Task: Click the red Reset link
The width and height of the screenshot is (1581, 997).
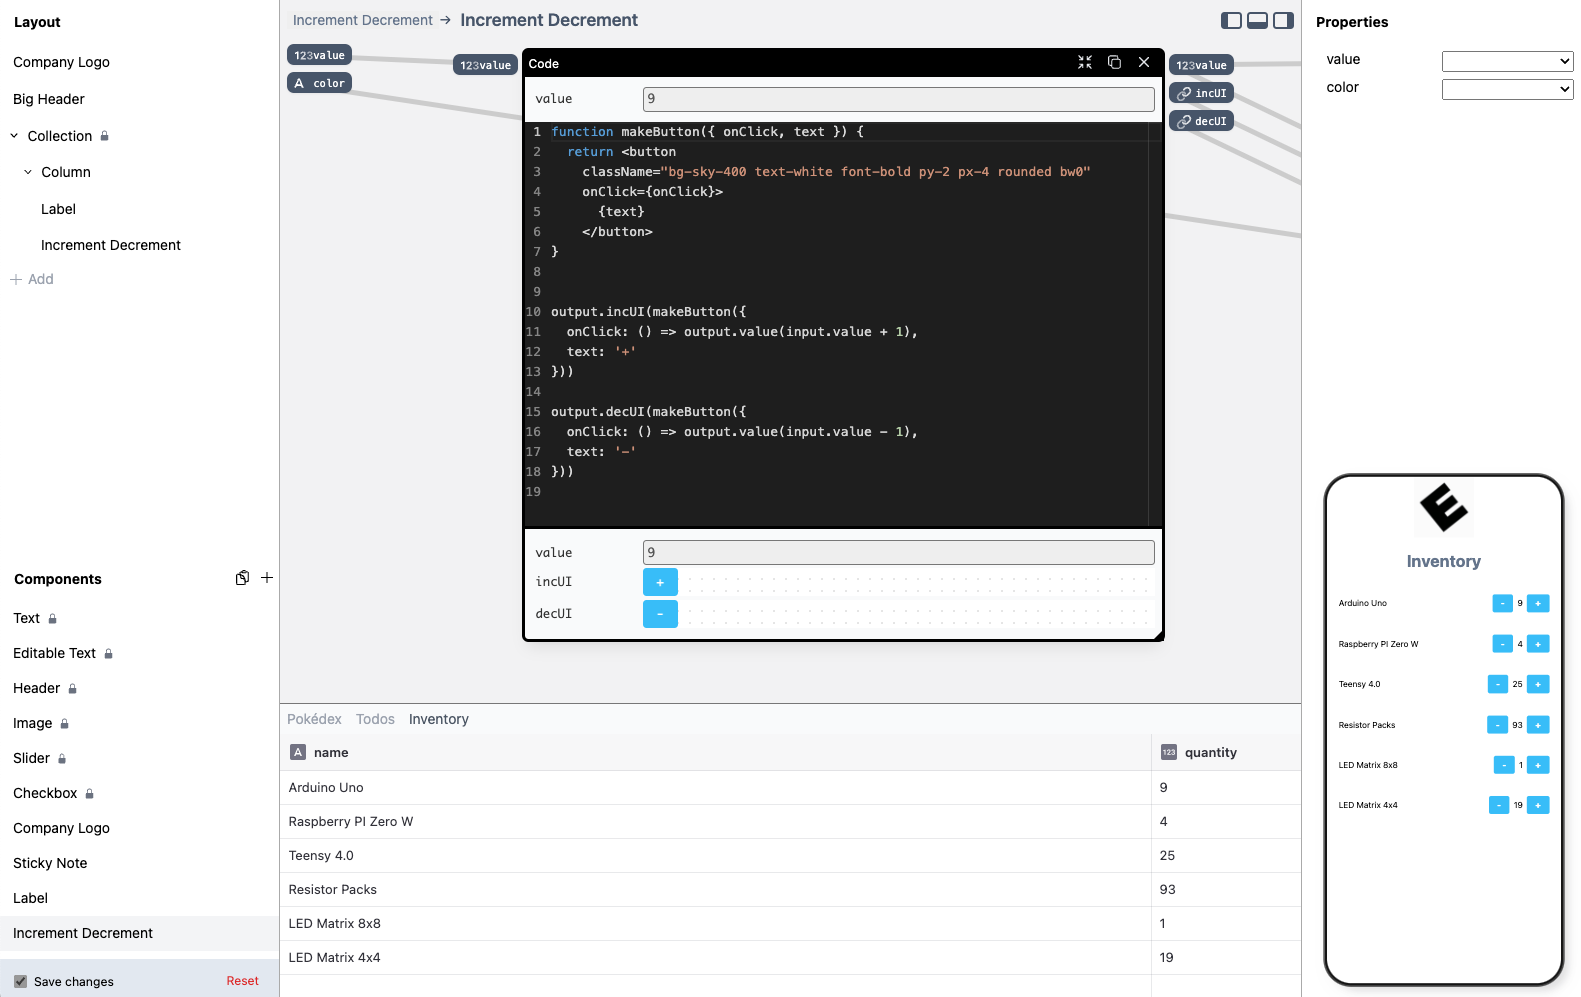Action: tap(242, 981)
